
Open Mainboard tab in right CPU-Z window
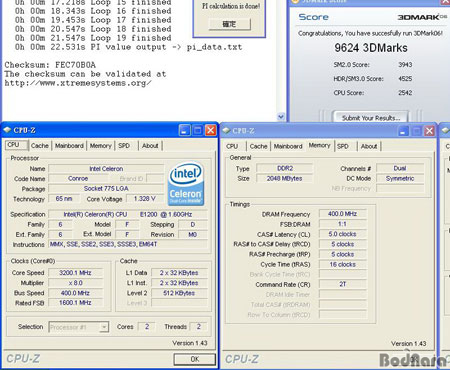click(288, 146)
